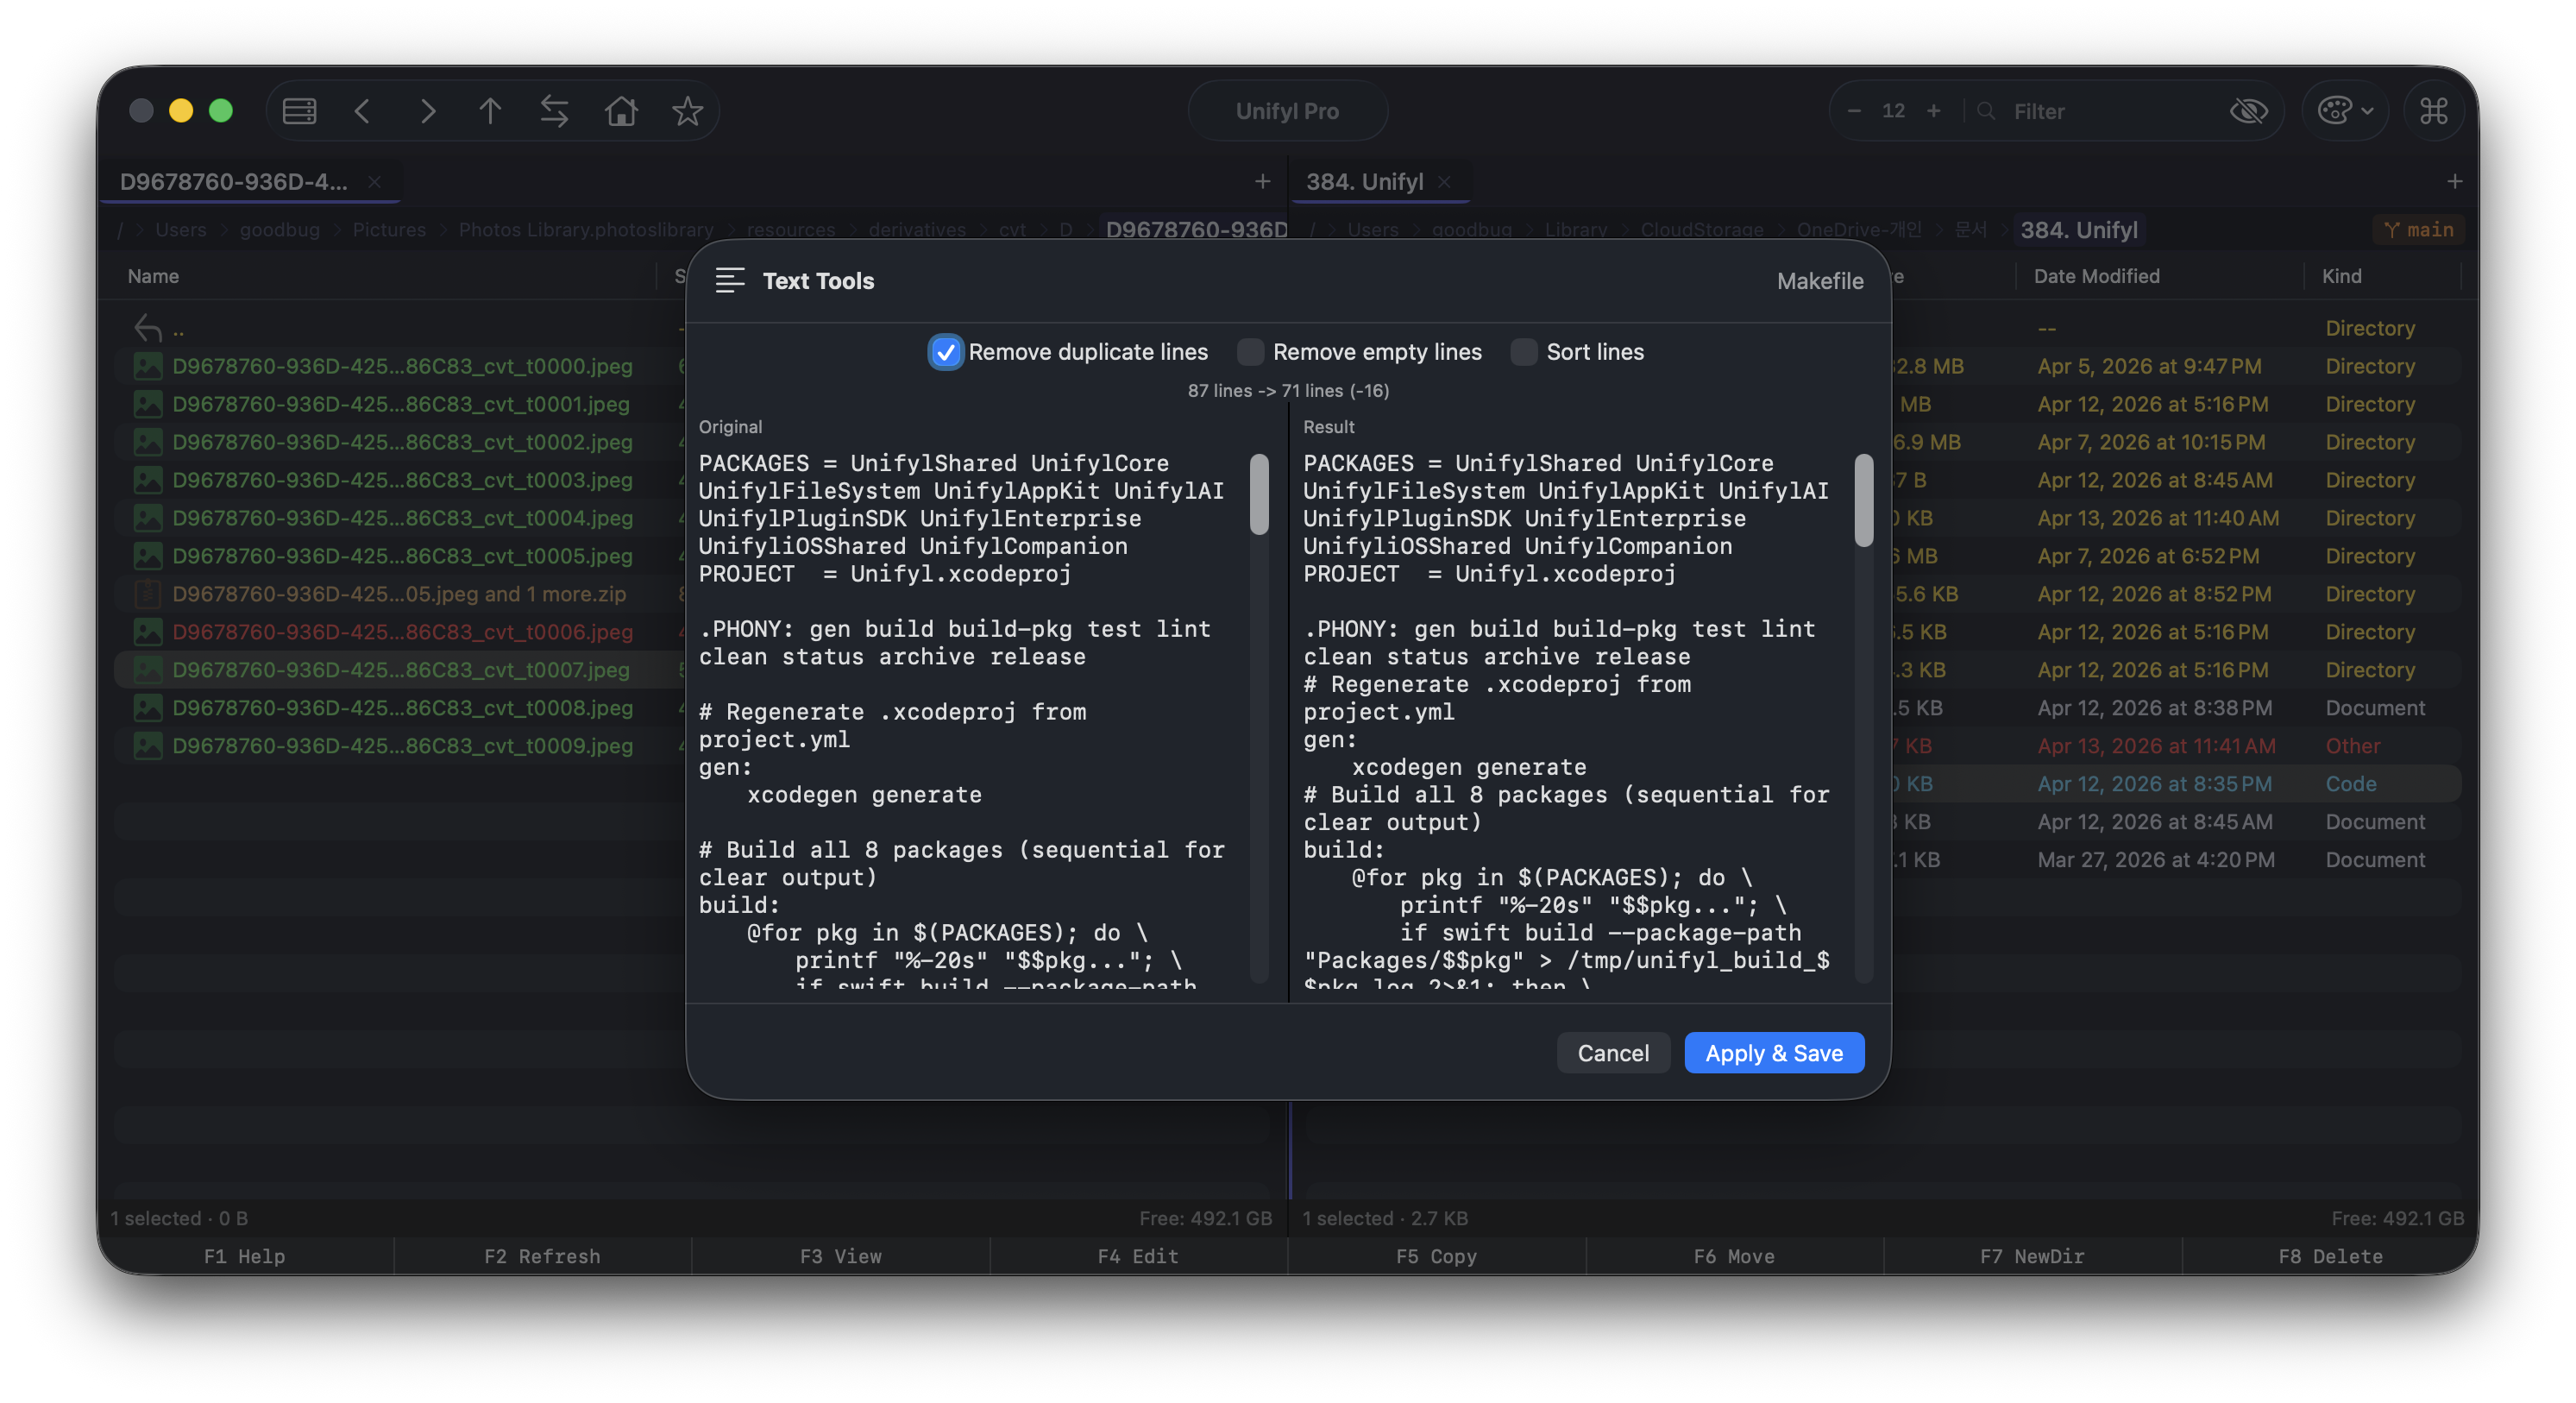2576x1403 pixels.
Task: Click the Cancel button
Action: 1612,1053
